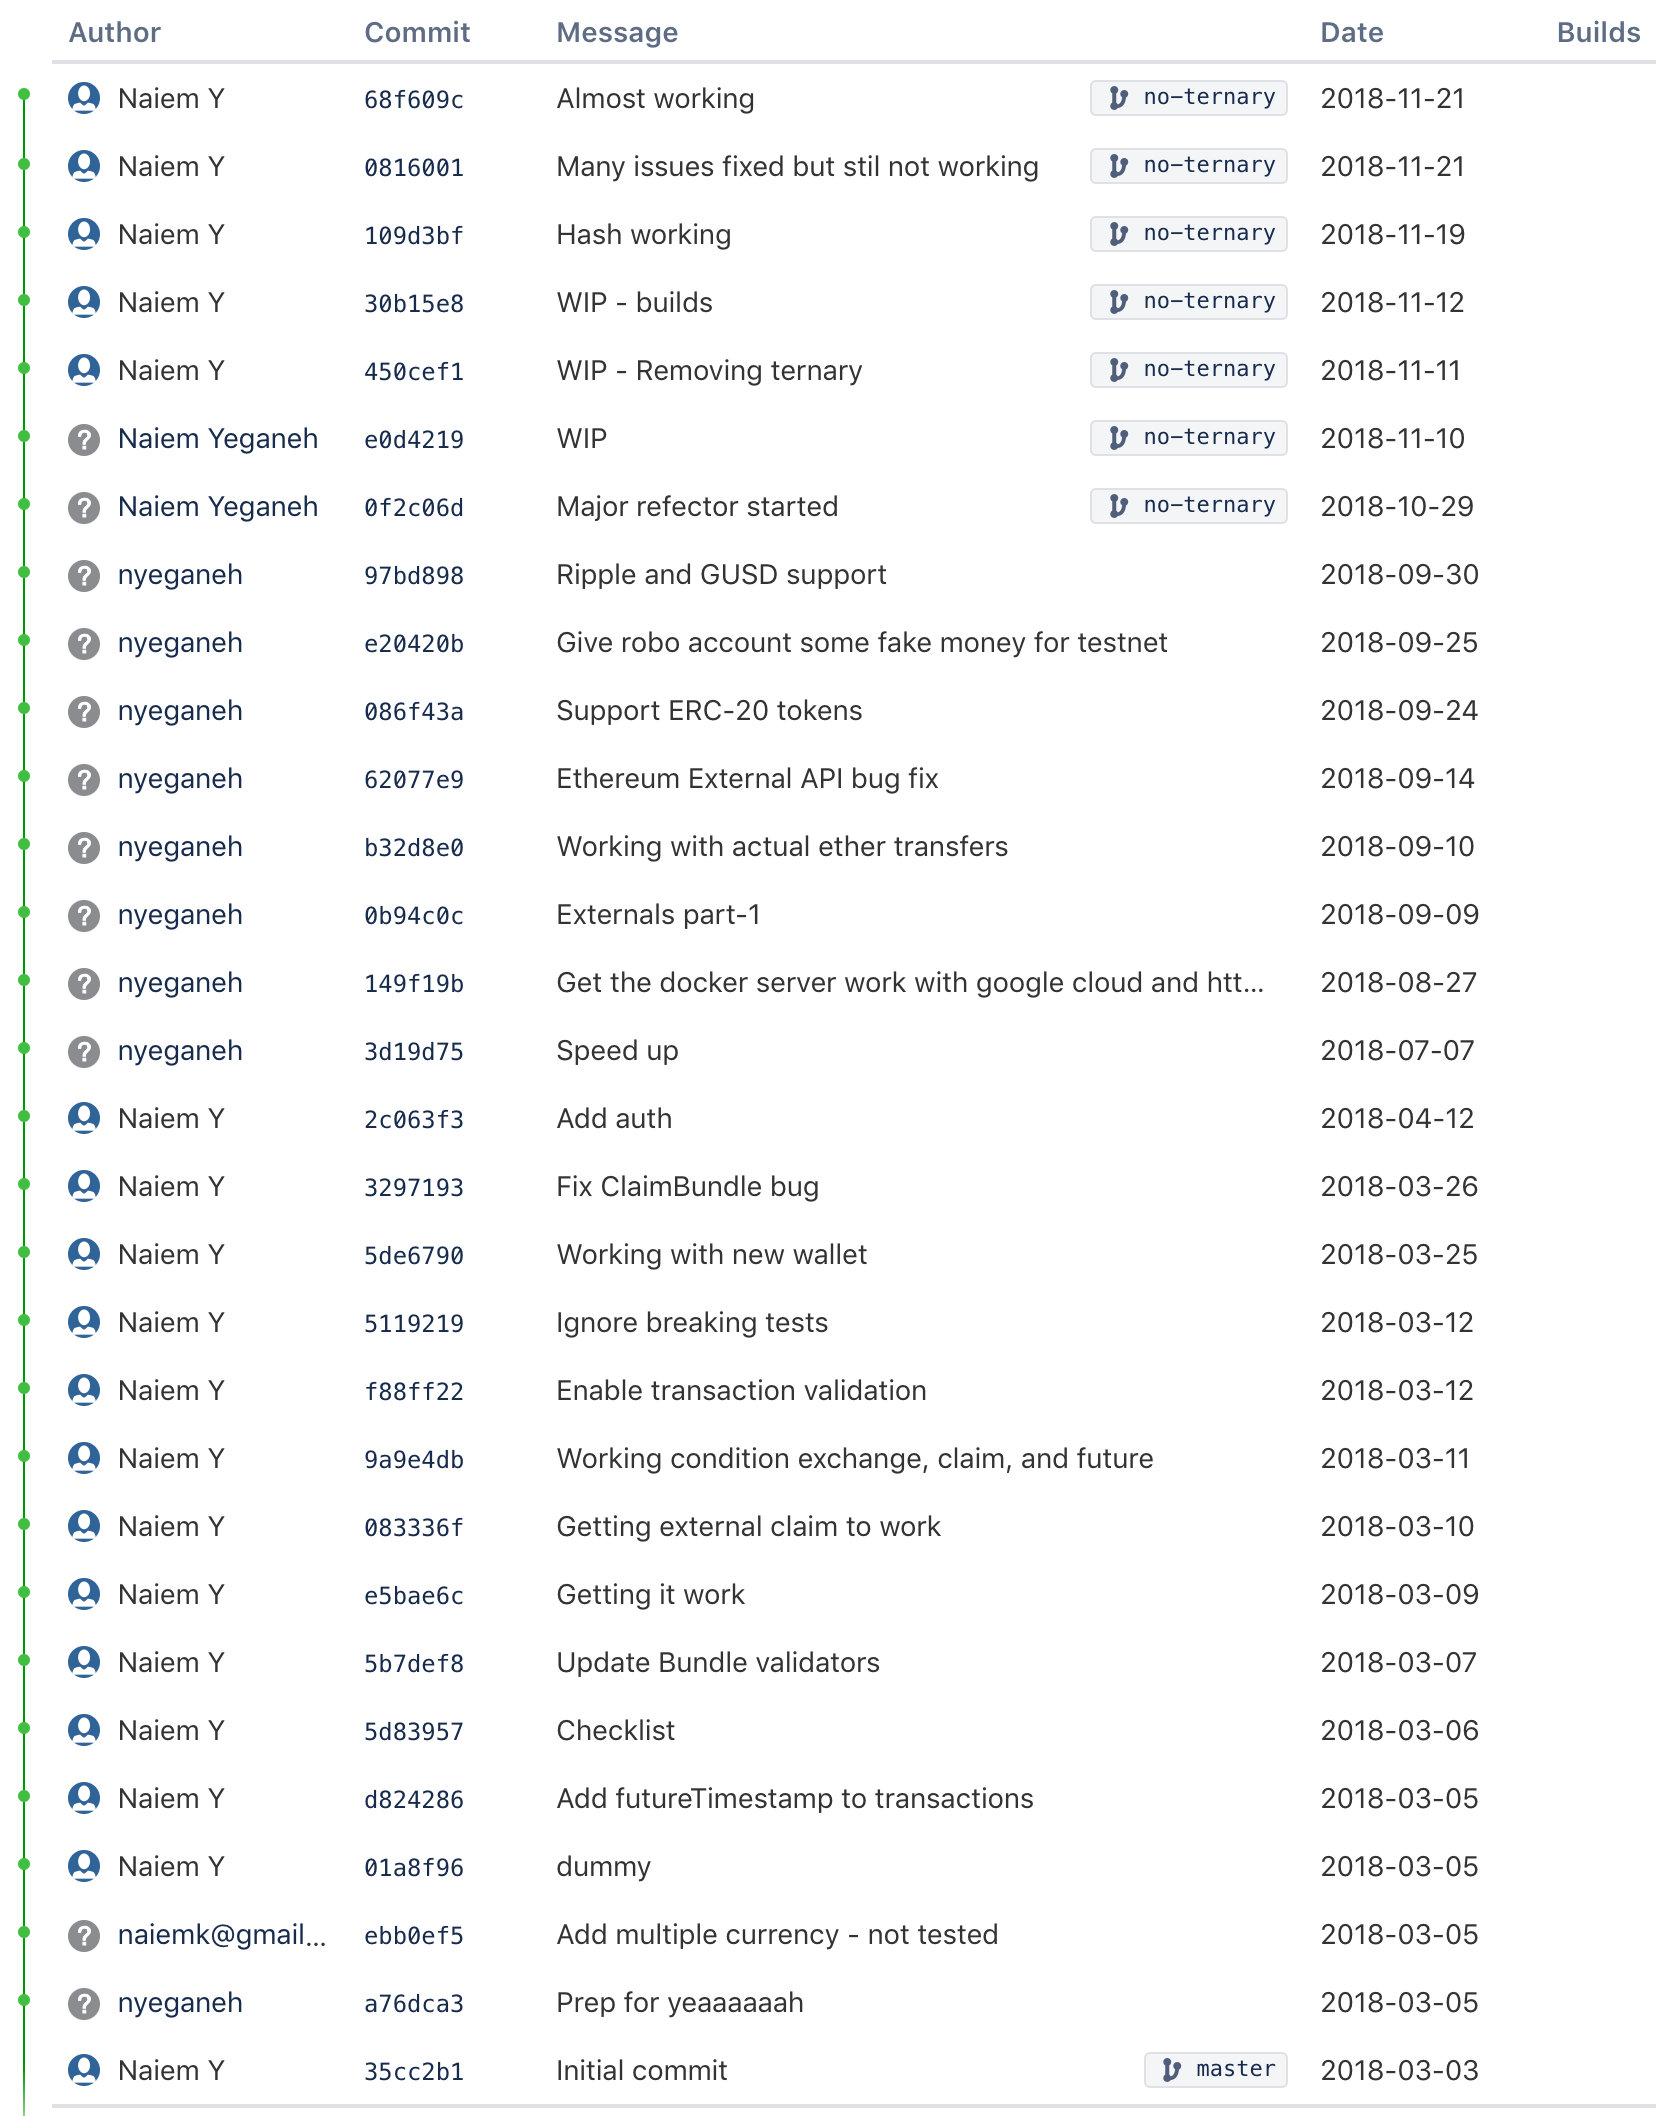Viewport: 1656px width, 2116px height.
Task: Click graph node dot for commit e5bae6c
Action: [24, 1592]
